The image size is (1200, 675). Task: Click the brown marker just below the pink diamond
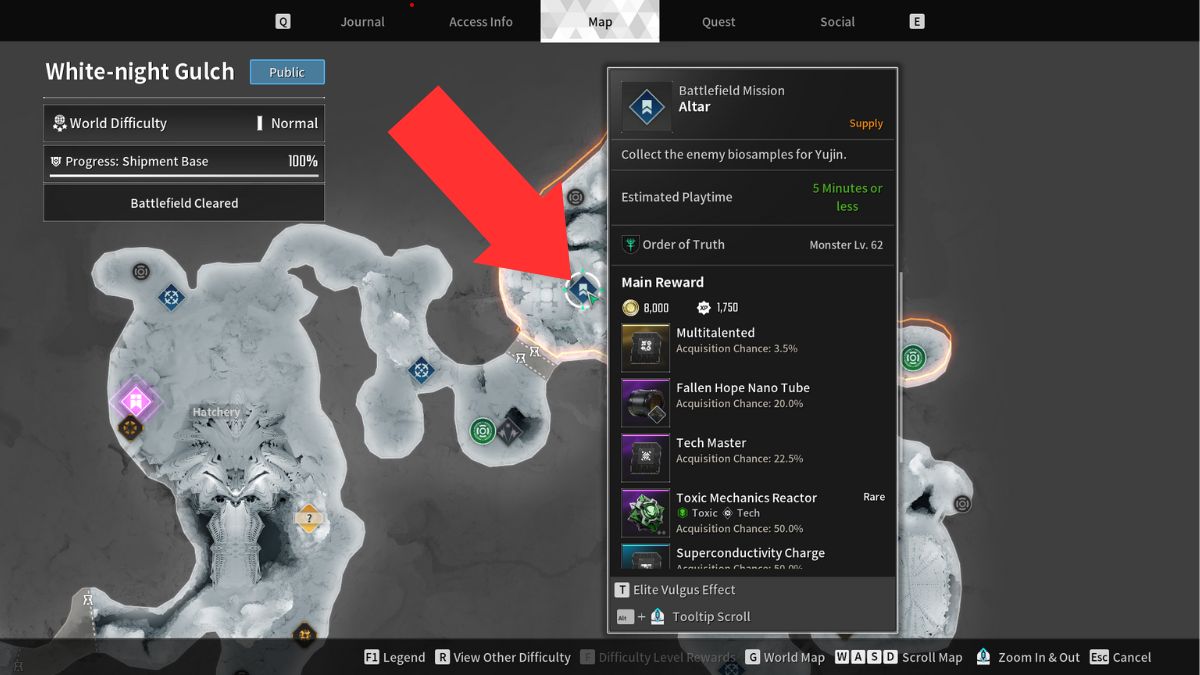130,429
